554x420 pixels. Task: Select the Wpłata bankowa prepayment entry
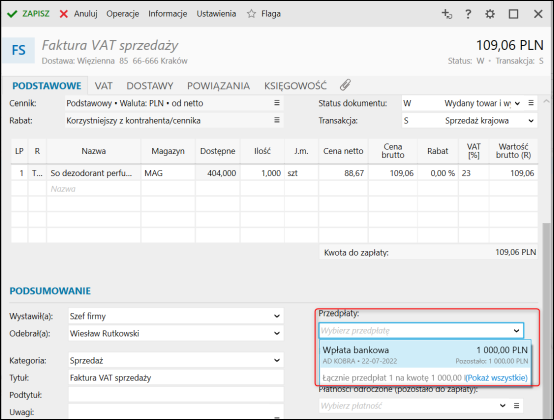[425, 355]
